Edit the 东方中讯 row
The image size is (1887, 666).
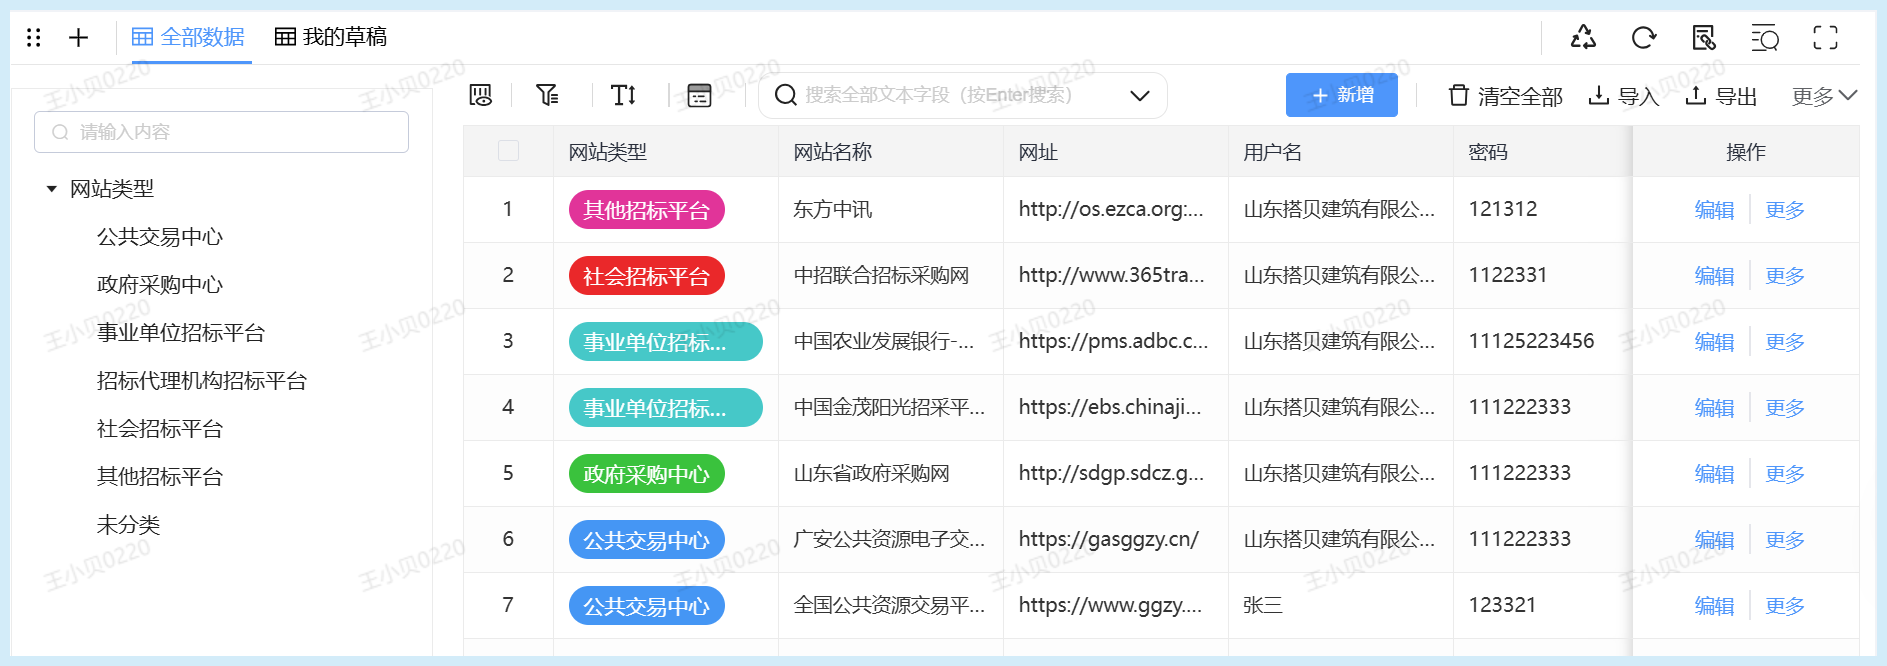[x=1714, y=210]
